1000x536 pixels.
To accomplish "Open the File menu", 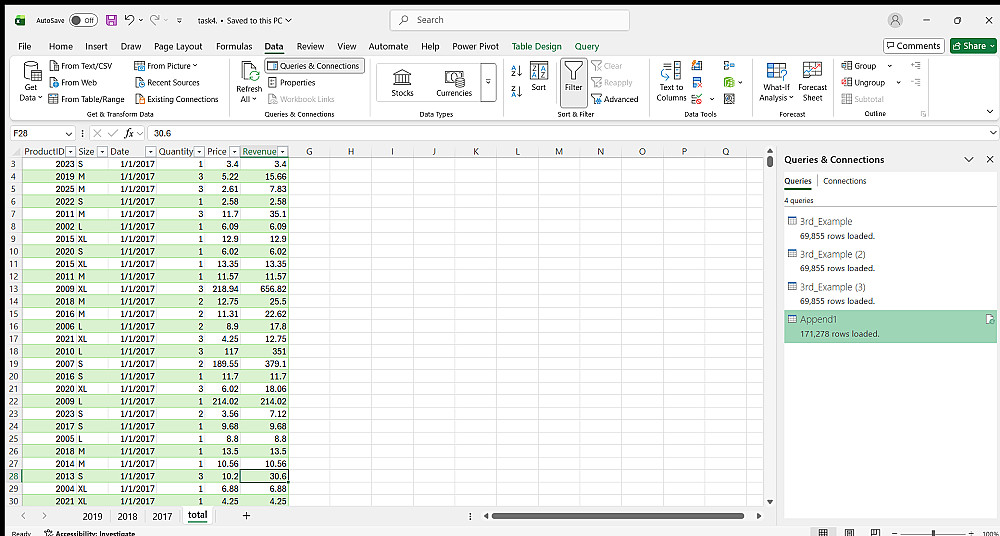I will pos(25,47).
